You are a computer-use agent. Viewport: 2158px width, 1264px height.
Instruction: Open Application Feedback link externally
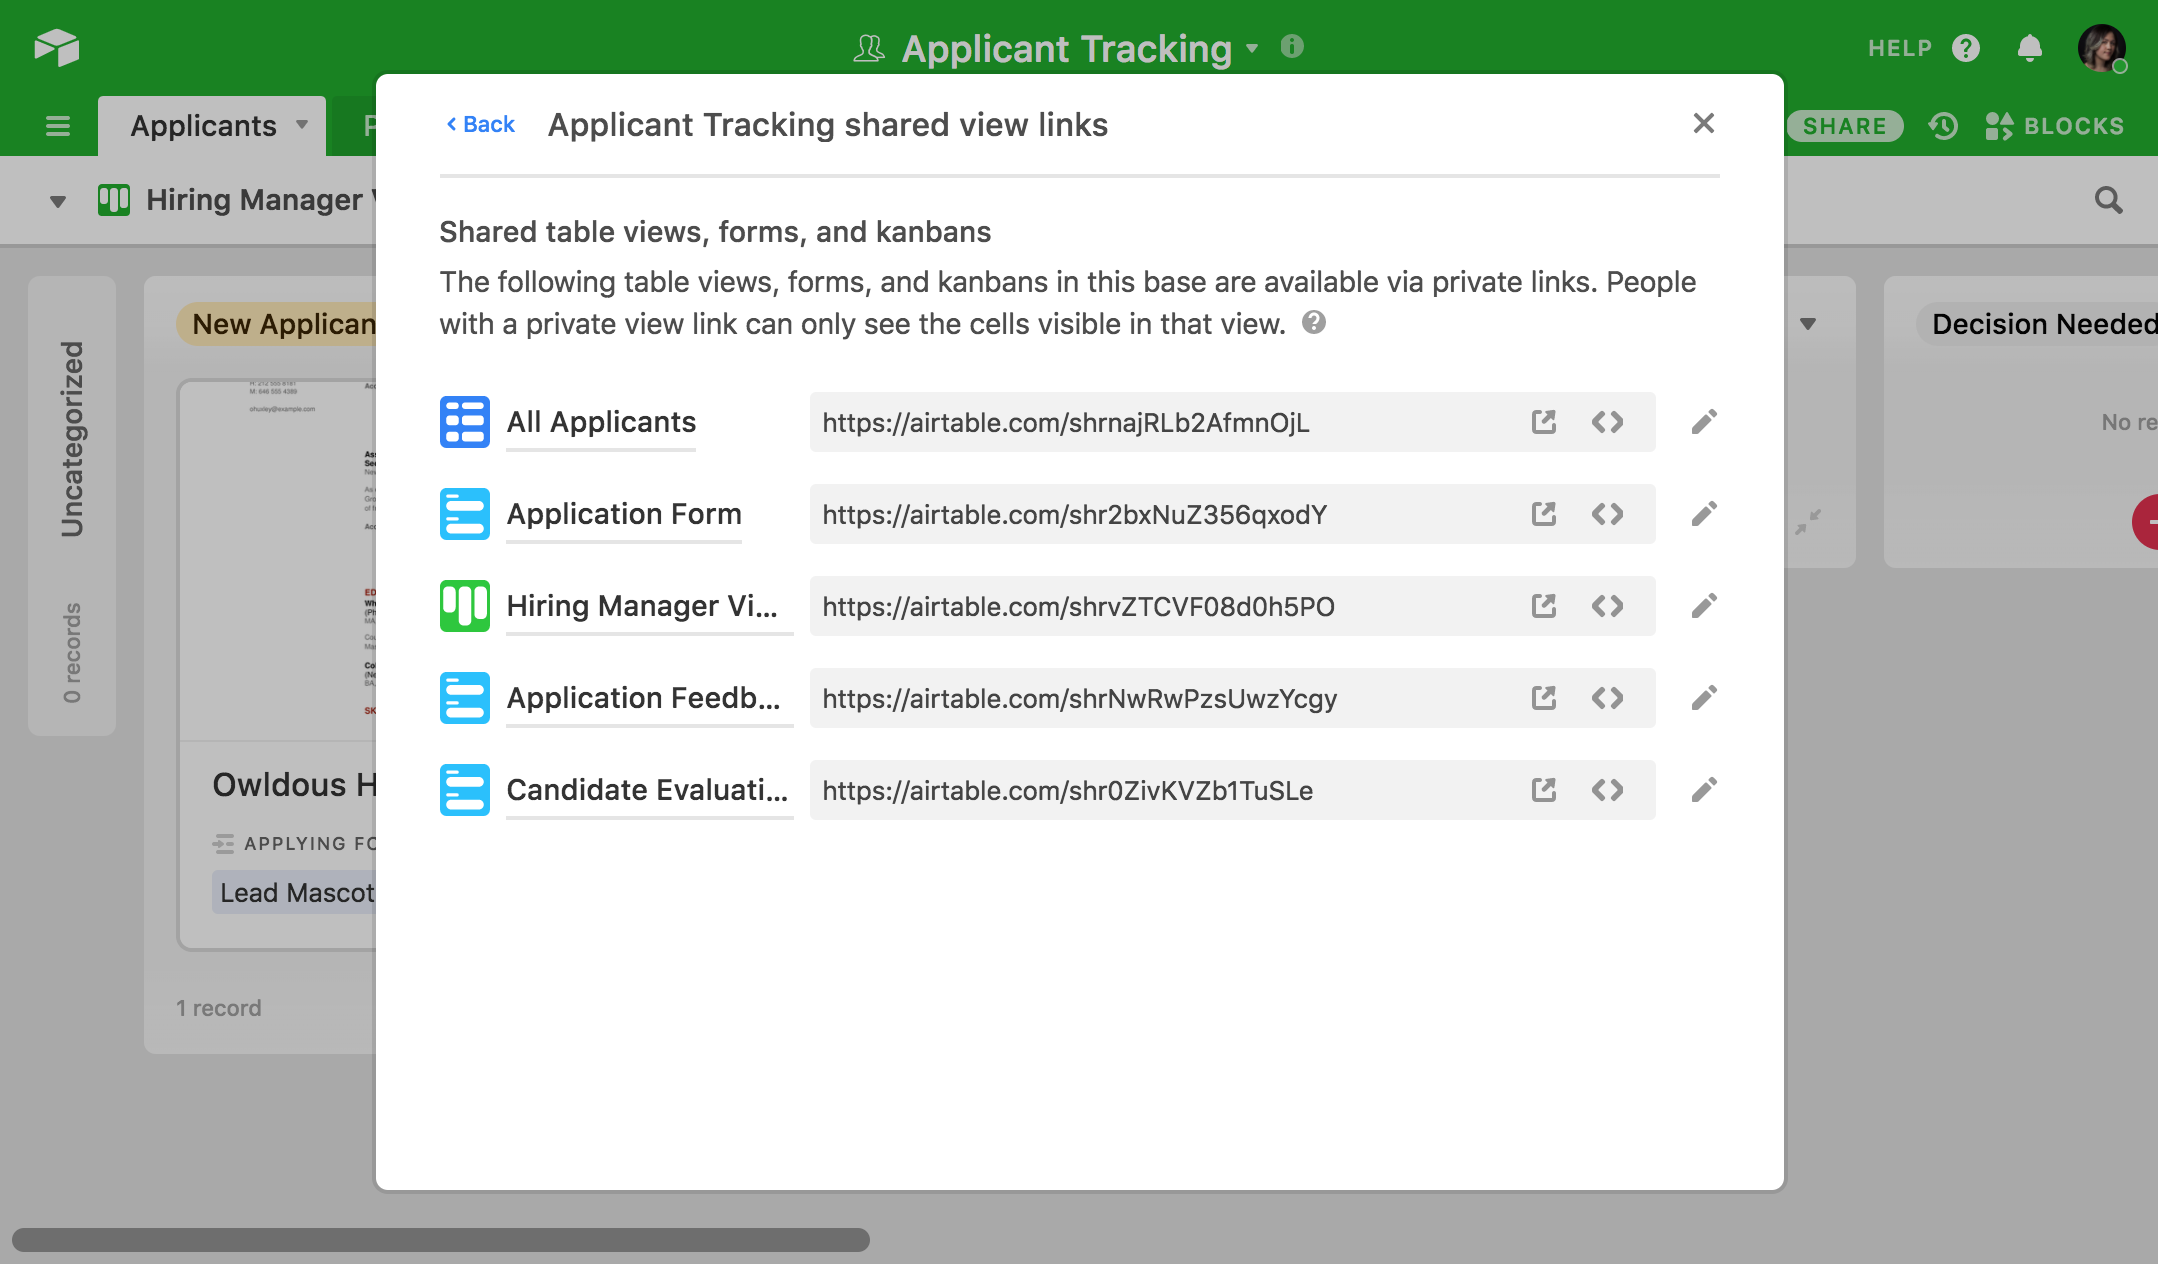[1544, 698]
